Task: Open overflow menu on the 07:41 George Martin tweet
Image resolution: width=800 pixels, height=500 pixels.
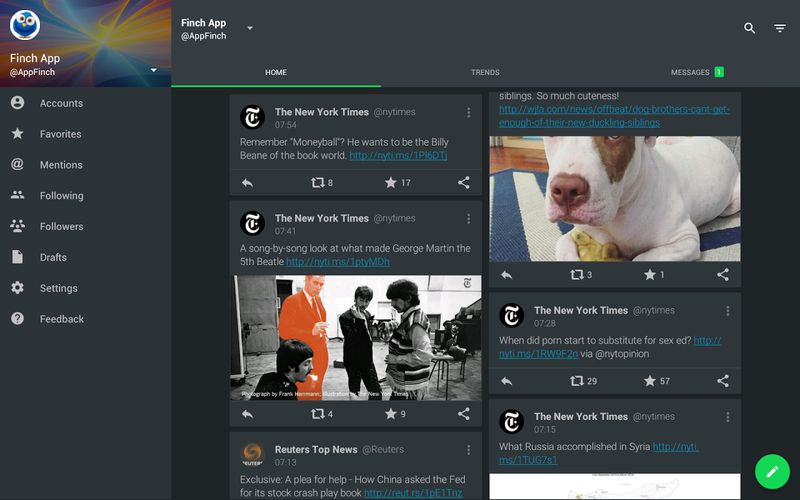Action: 468,219
